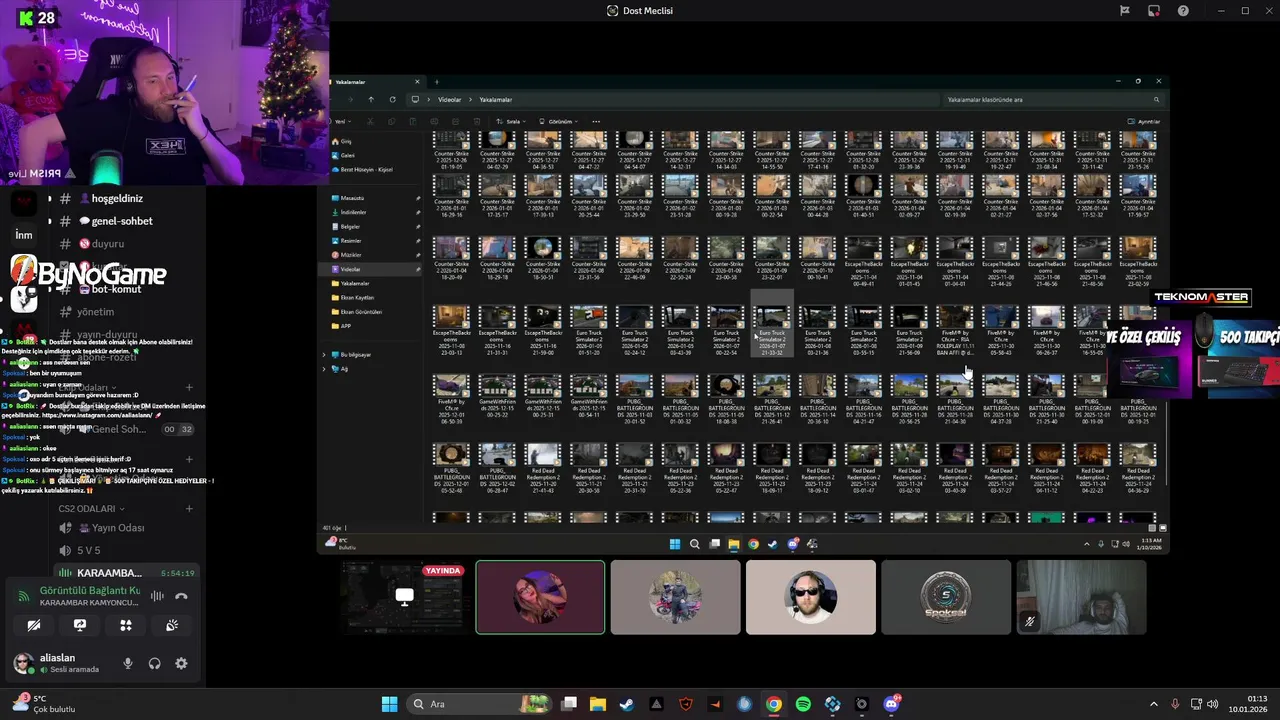Close the Yakalamalar tab in shared Explorer
Viewport: 1280px width, 720px height.
click(x=417, y=82)
